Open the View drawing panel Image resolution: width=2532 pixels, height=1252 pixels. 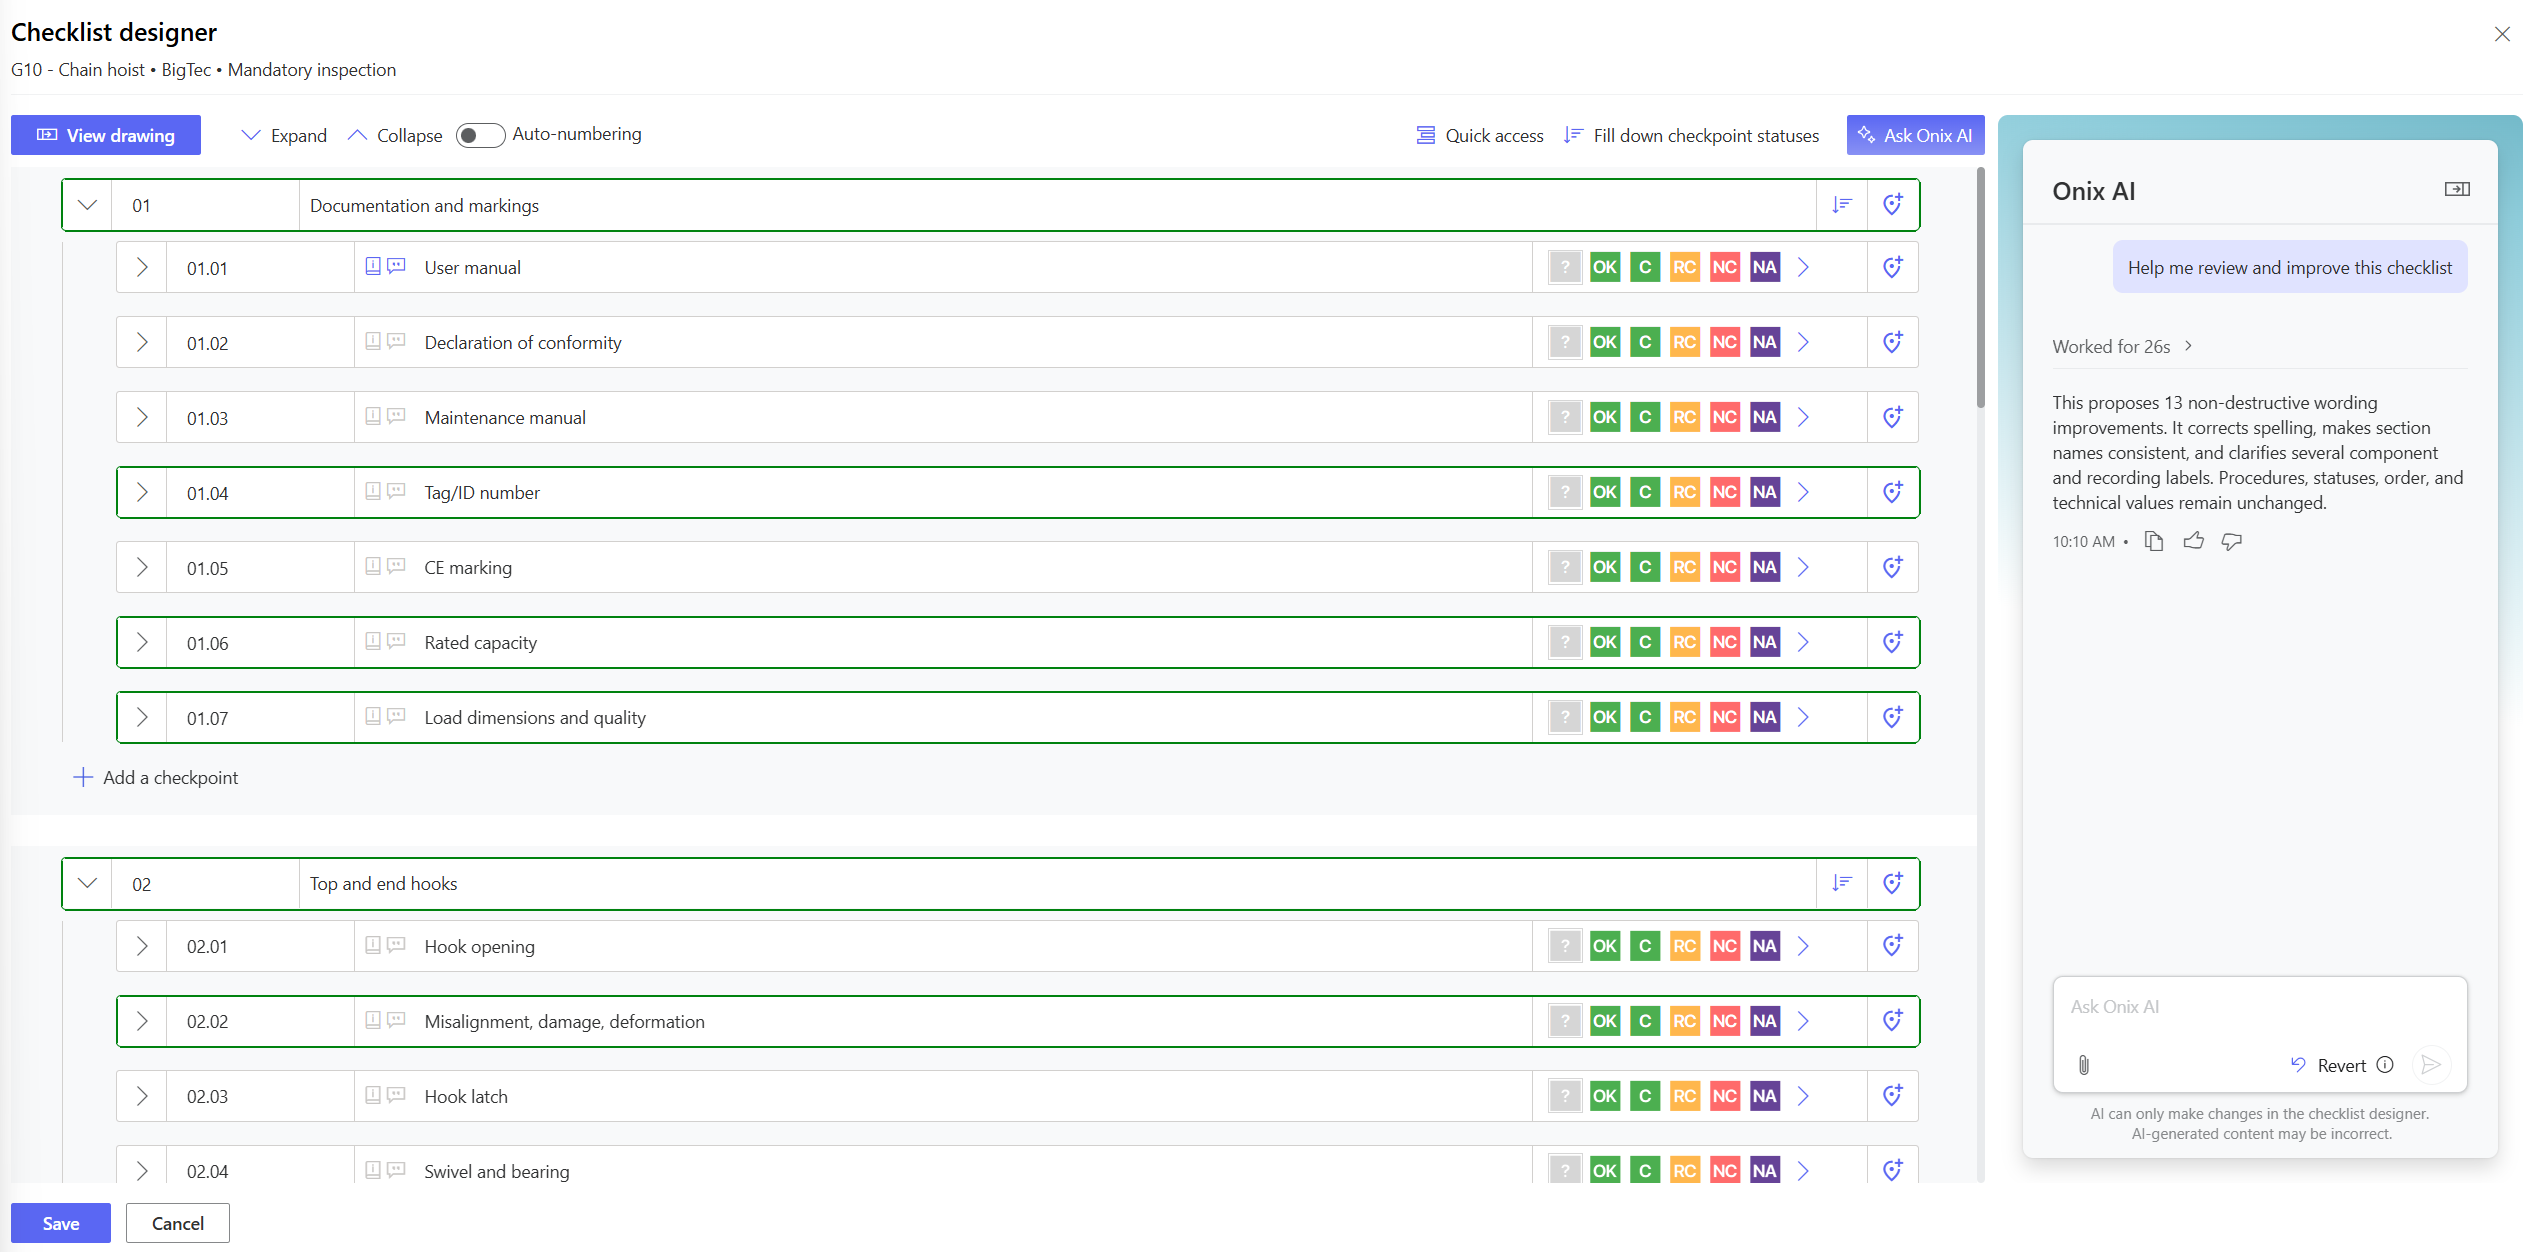105,135
